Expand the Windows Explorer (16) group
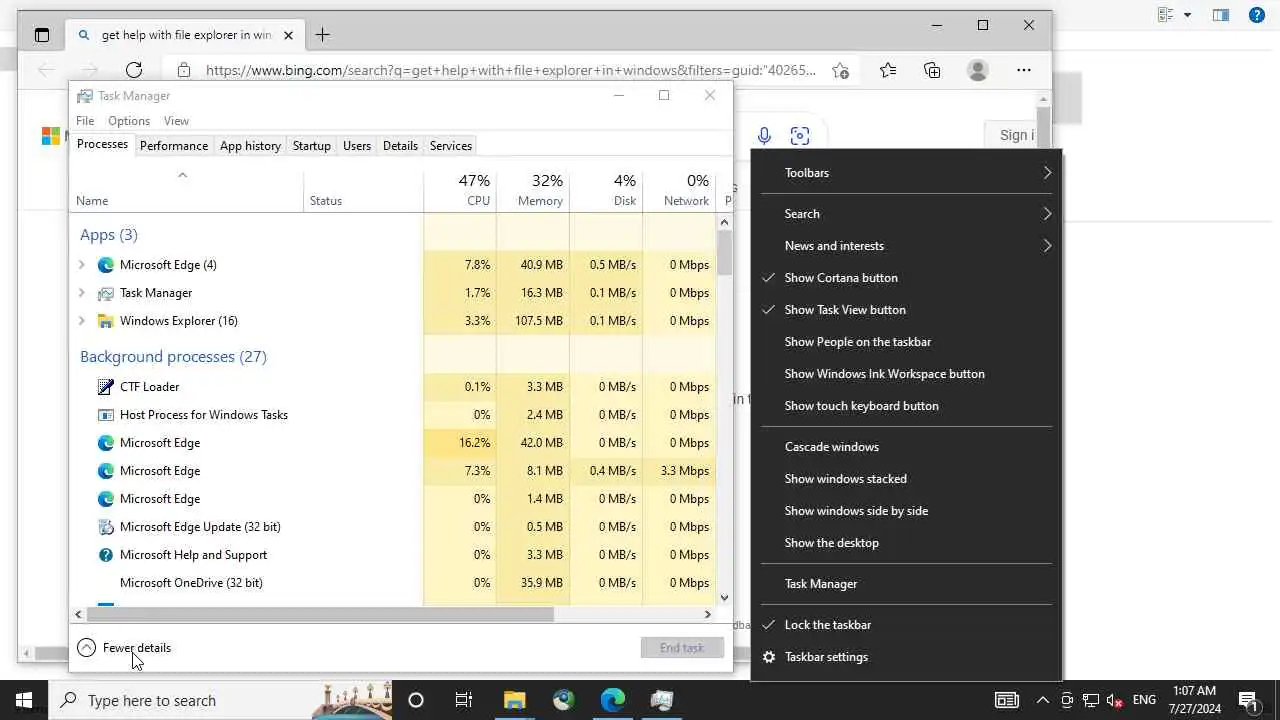The image size is (1280, 720). [x=82, y=321]
